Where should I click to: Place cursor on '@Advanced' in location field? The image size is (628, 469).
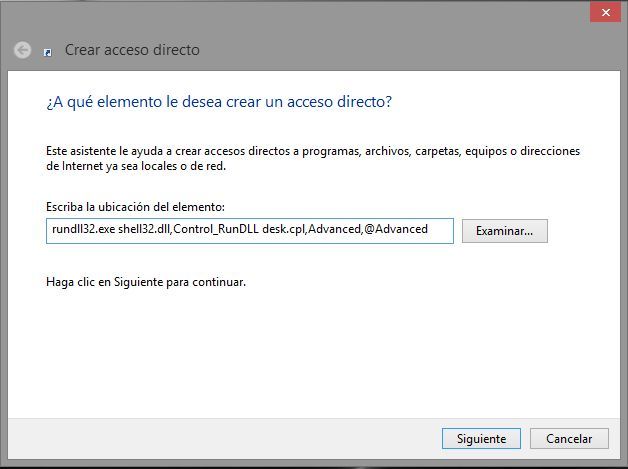(396, 229)
